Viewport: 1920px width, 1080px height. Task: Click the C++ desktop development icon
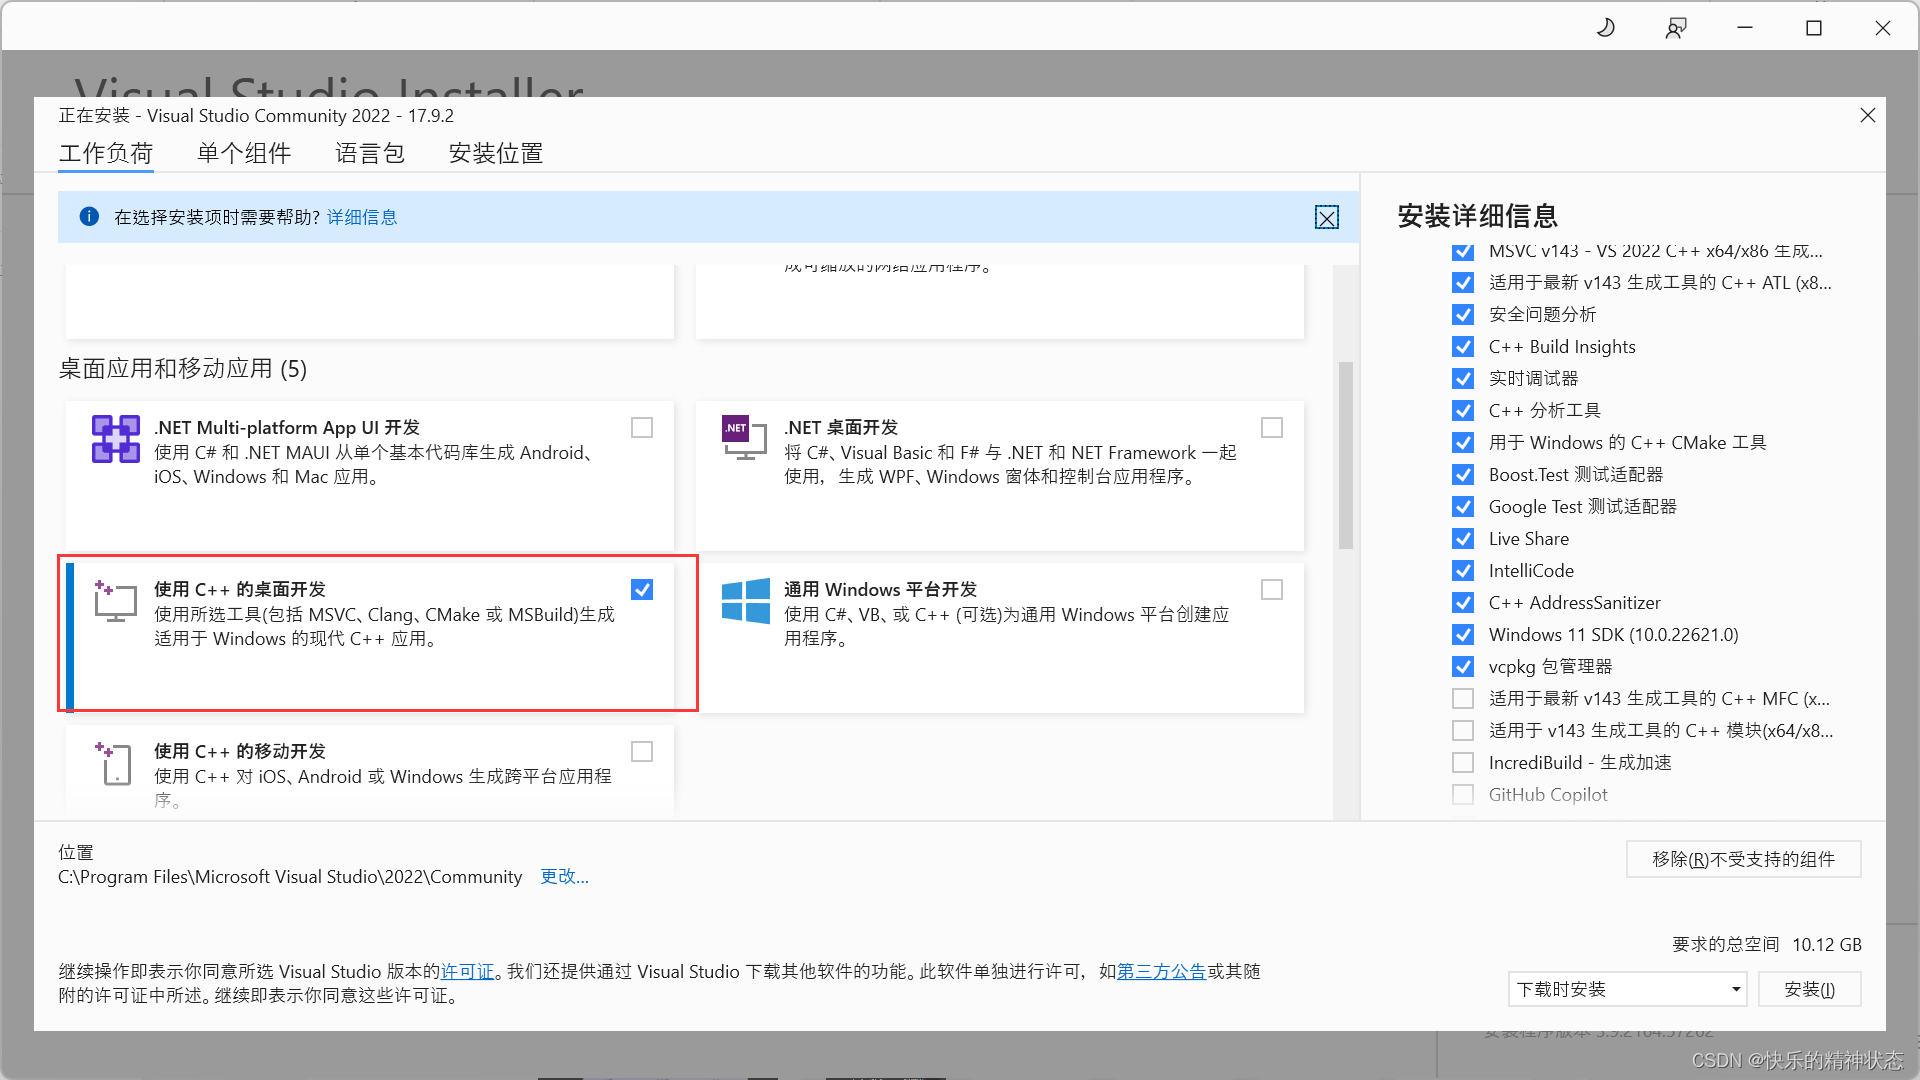(116, 601)
